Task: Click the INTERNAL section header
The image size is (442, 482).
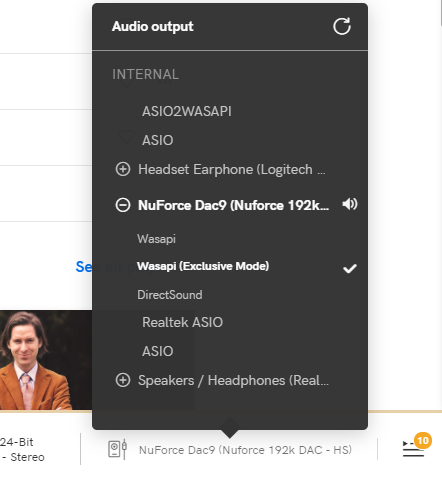Action: (x=145, y=74)
